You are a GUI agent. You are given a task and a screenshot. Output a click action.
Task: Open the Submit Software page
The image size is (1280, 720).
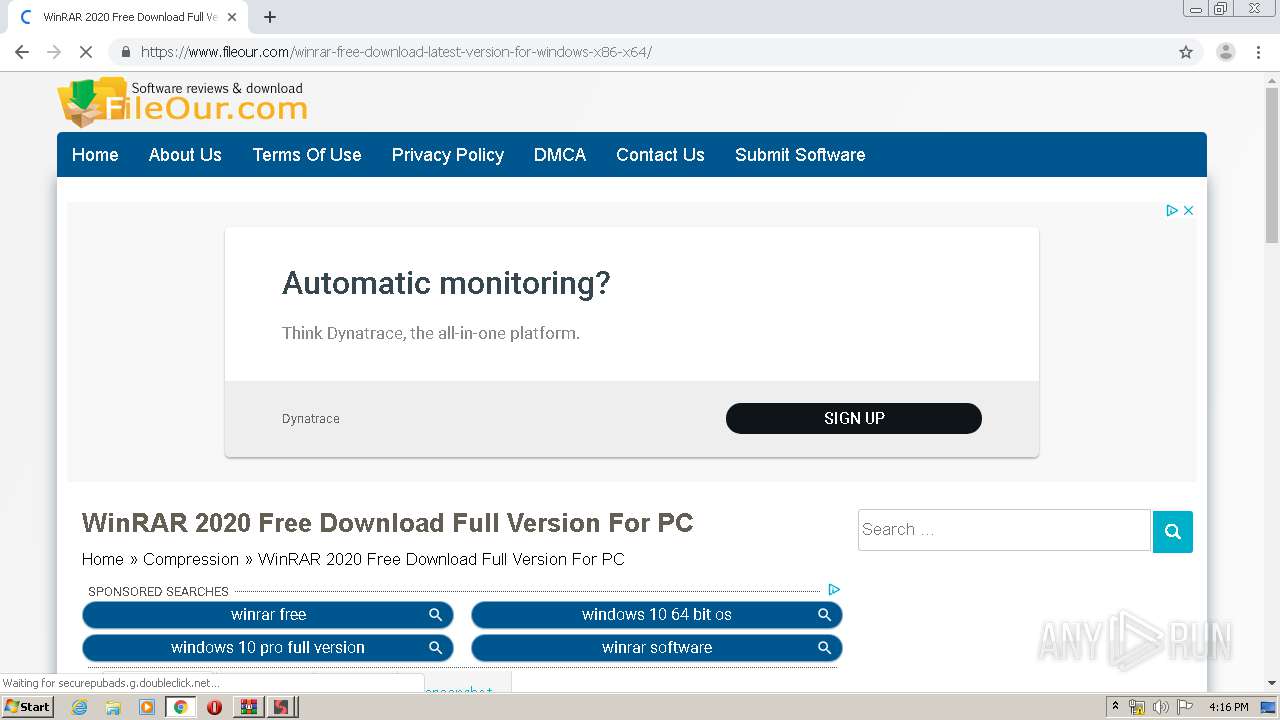pos(800,155)
